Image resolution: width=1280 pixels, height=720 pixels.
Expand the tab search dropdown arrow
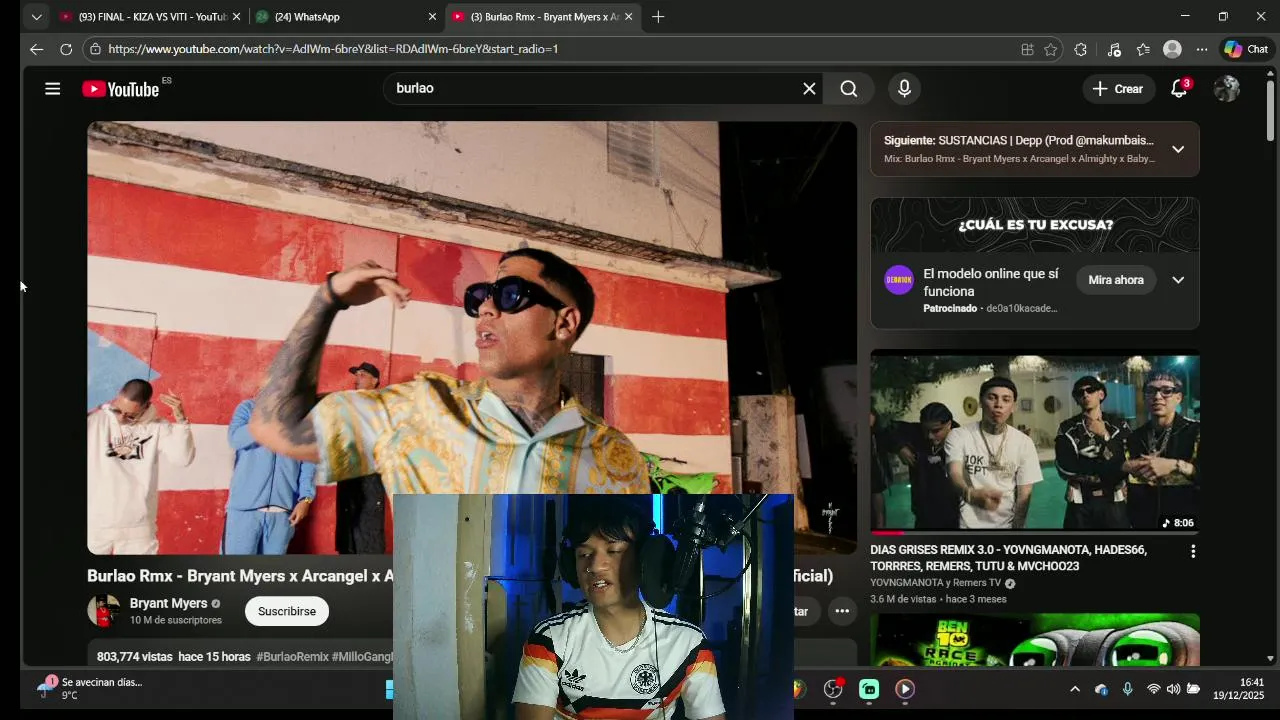[36, 17]
